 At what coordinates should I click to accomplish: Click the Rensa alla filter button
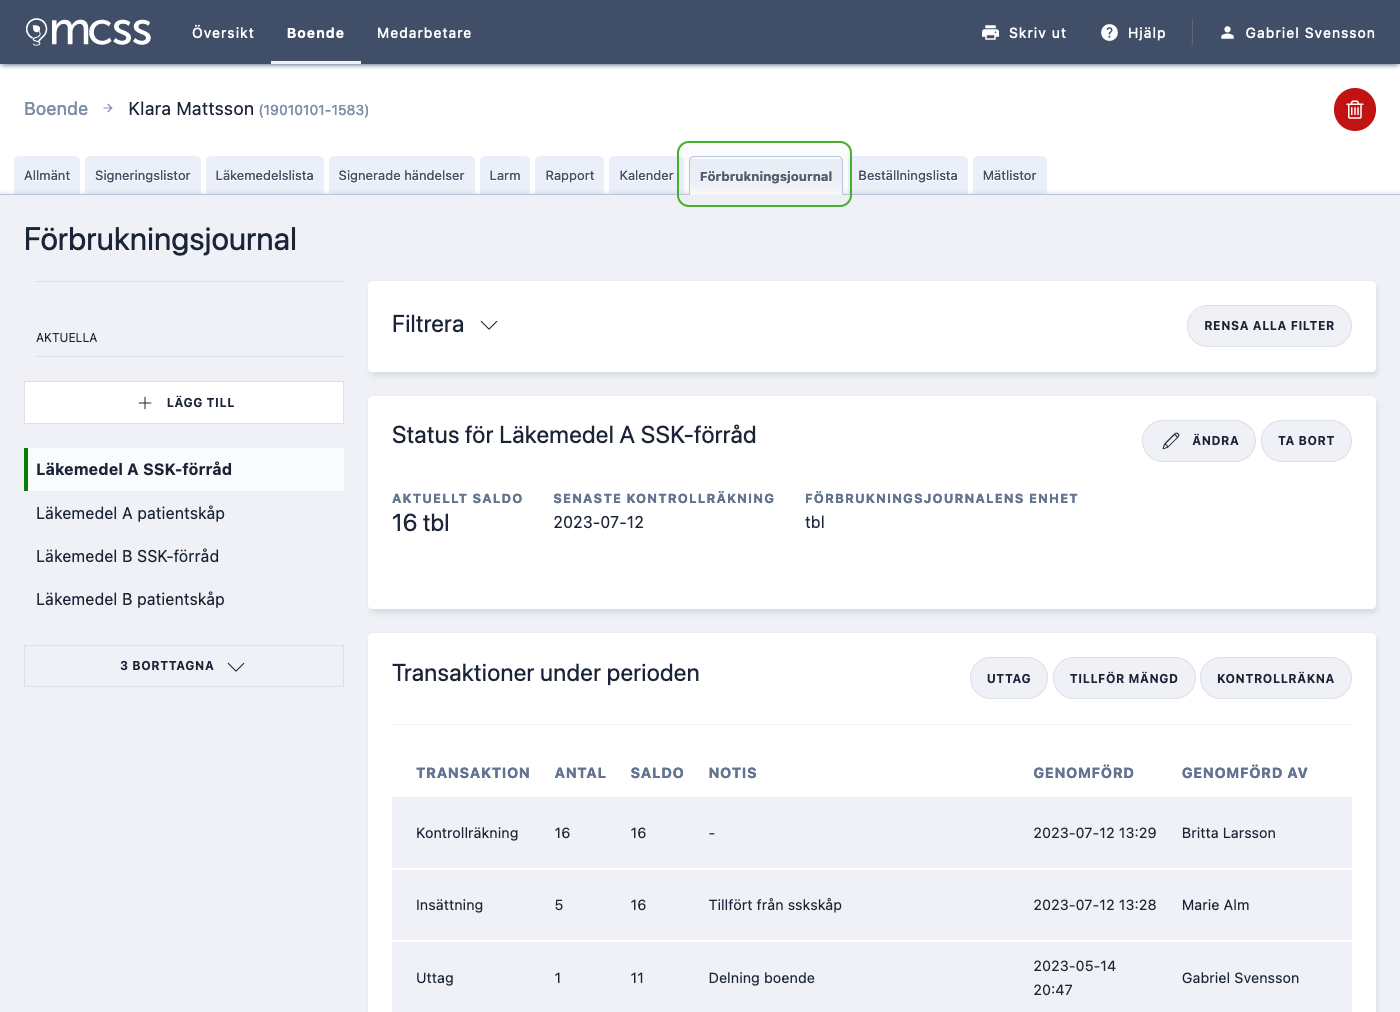click(x=1269, y=326)
